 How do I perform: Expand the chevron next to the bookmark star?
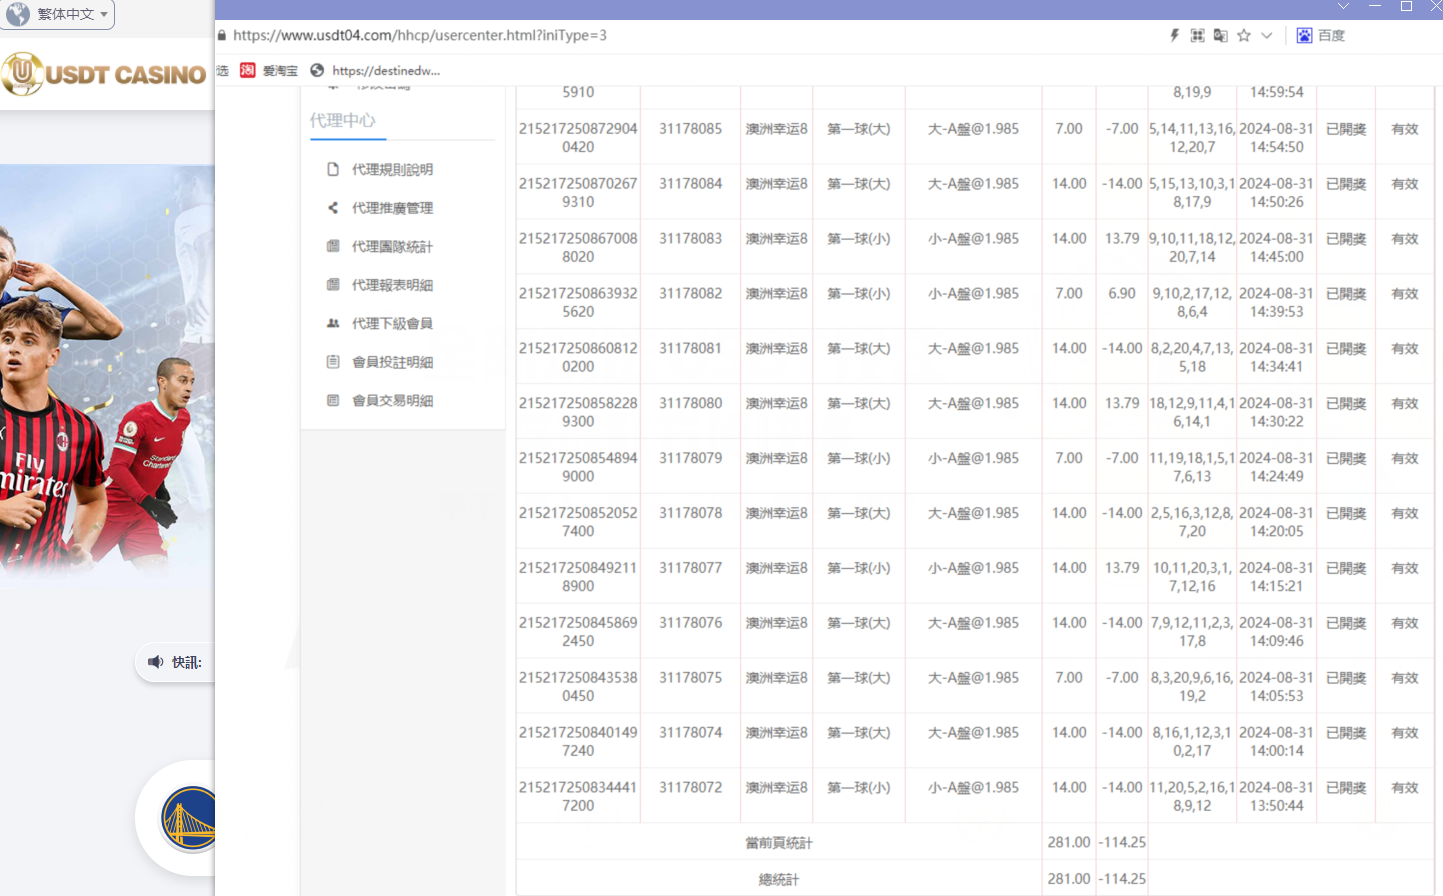(1266, 35)
